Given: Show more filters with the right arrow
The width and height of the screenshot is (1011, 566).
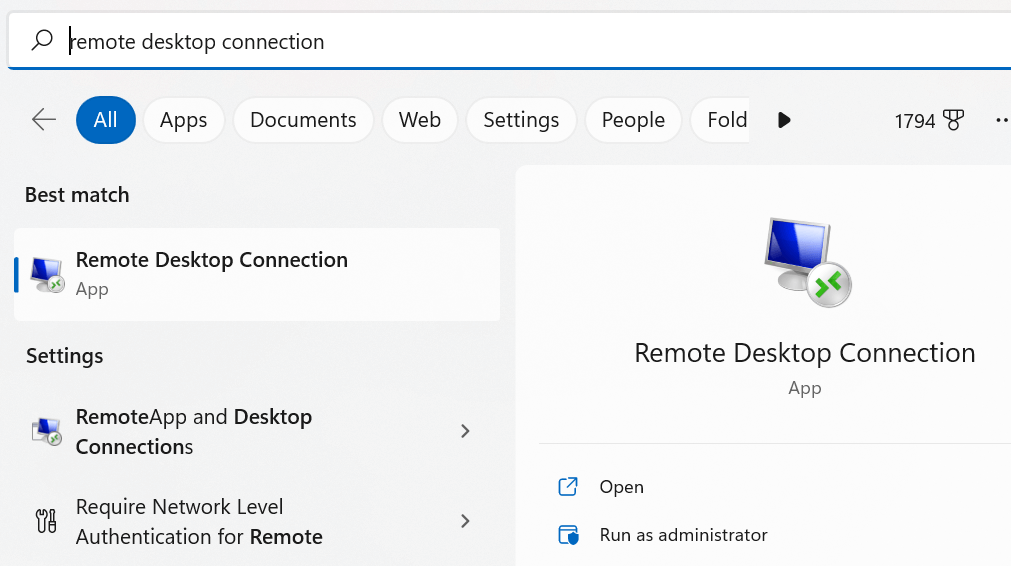Looking at the screenshot, I should 784,120.
